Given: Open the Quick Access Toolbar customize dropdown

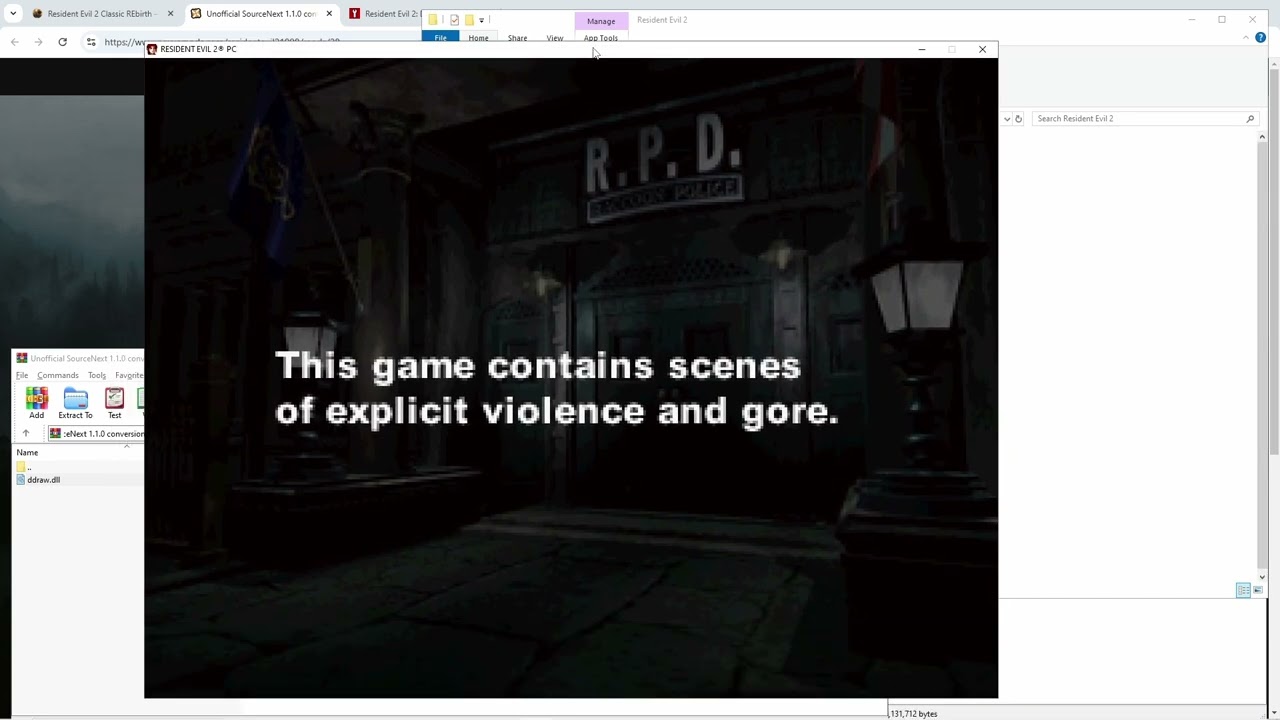Looking at the screenshot, I should tap(482, 20).
